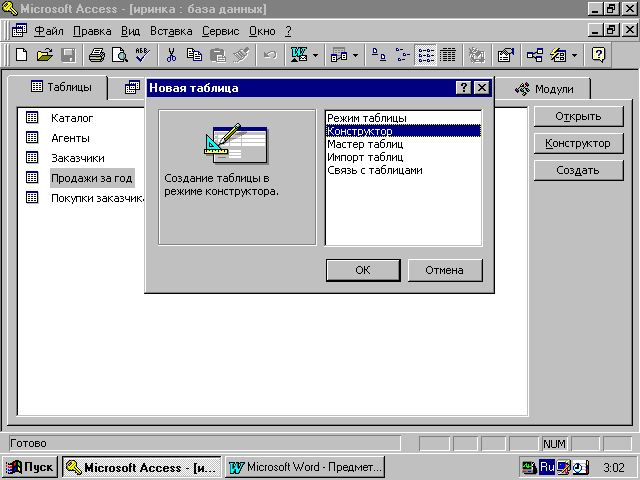Select the Покупки заказчика table
The image size is (640, 480).
point(97,198)
